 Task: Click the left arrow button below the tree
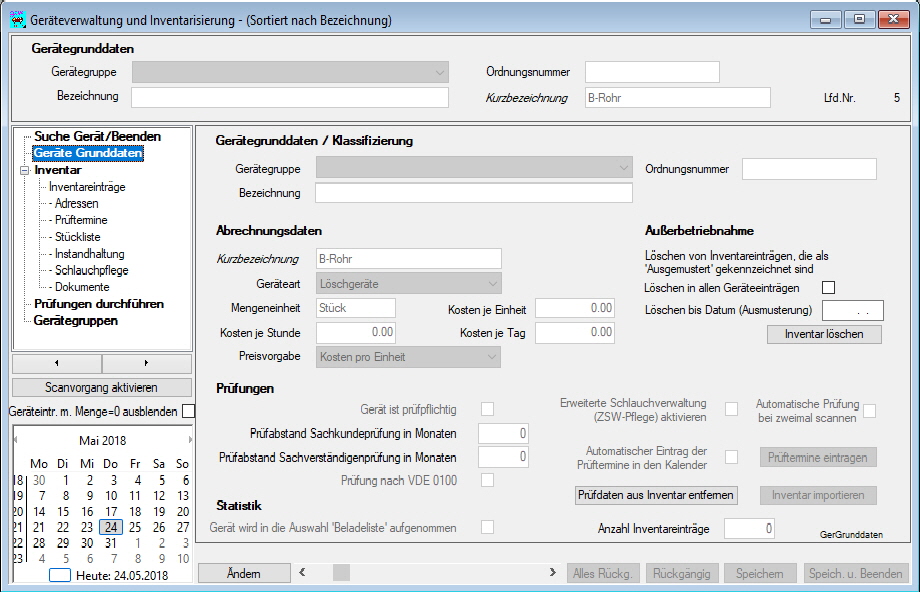[56, 363]
